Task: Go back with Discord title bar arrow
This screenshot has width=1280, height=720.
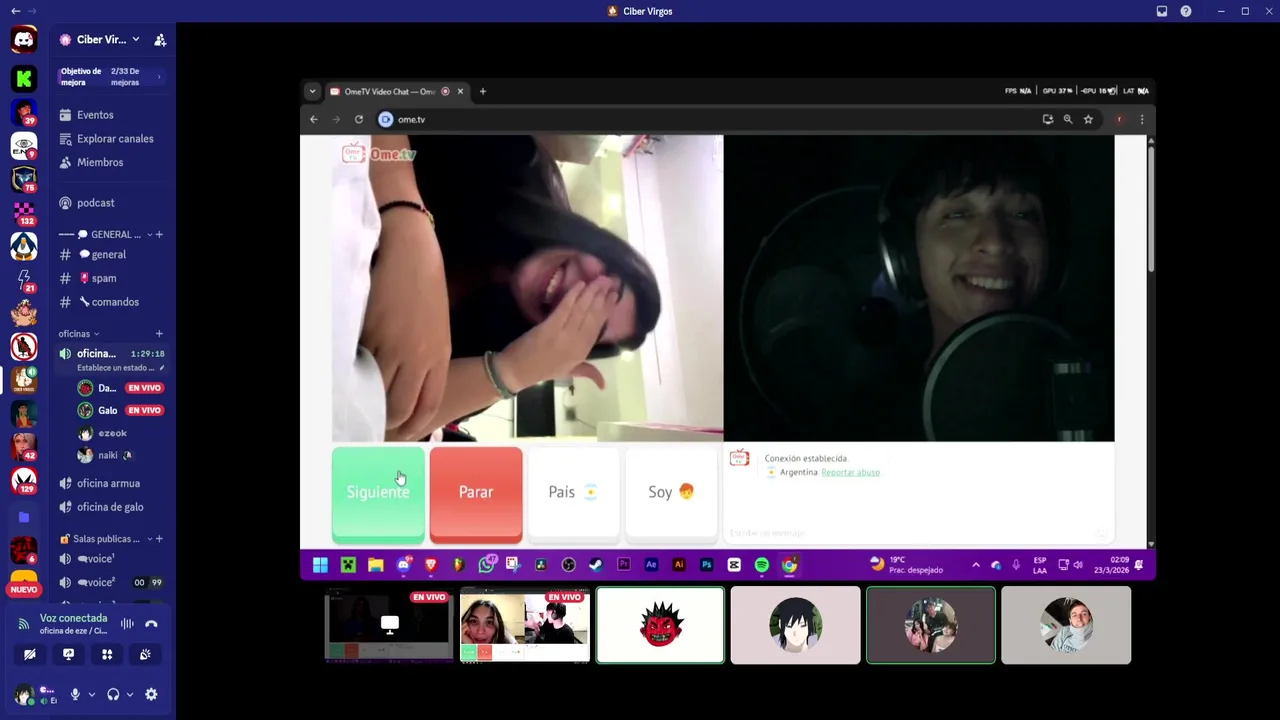Action: pyautogui.click(x=15, y=11)
